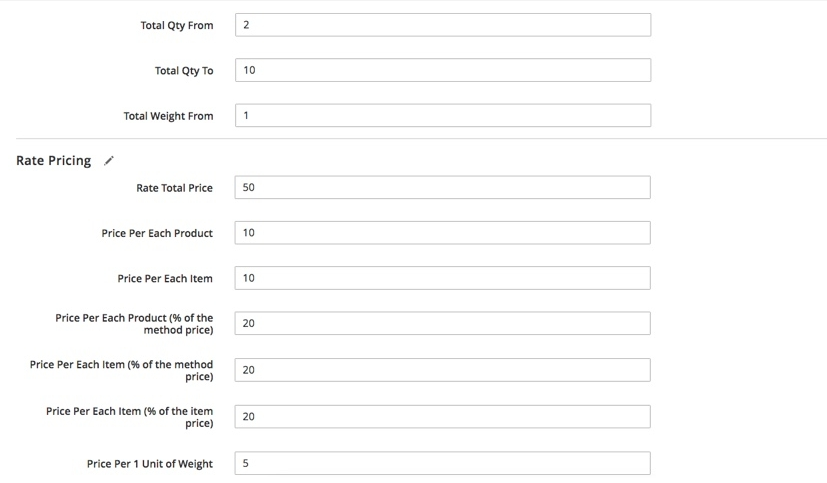The height and width of the screenshot is (483, 827).
Task: Focus Price Per Each Product percent of method input
Action: [443, 323]
